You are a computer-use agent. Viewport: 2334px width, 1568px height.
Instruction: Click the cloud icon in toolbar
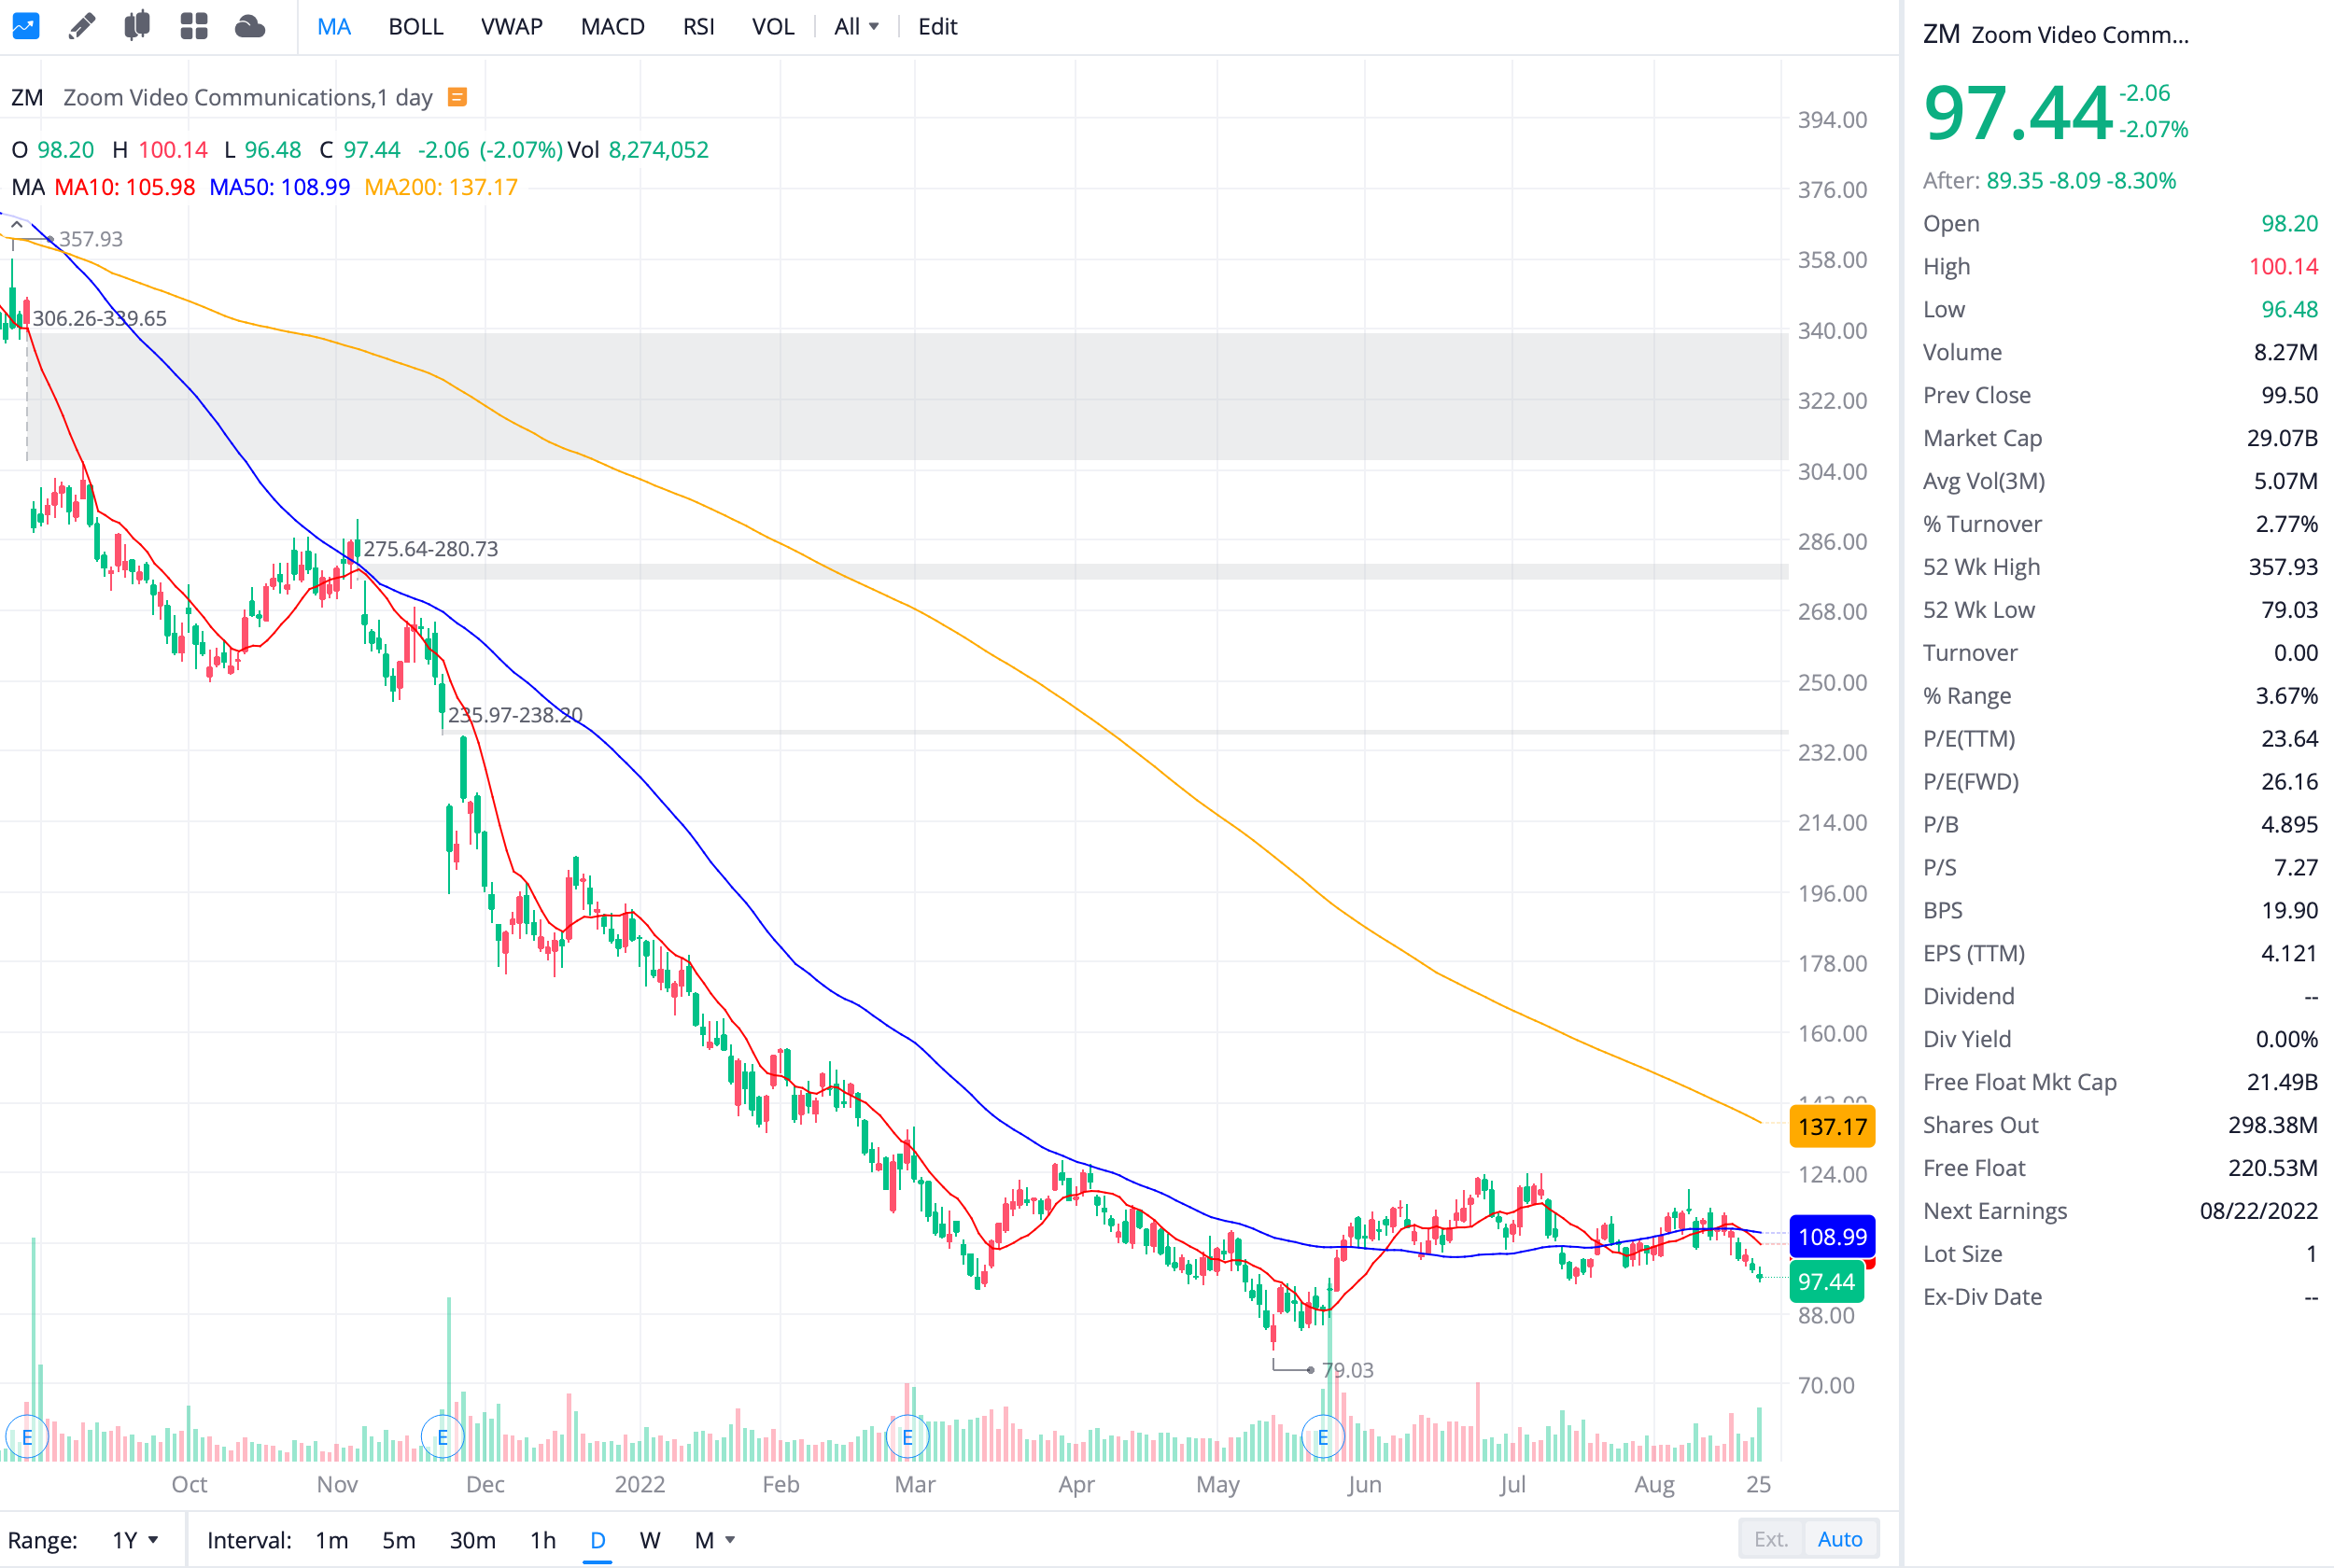click(249, 26)
